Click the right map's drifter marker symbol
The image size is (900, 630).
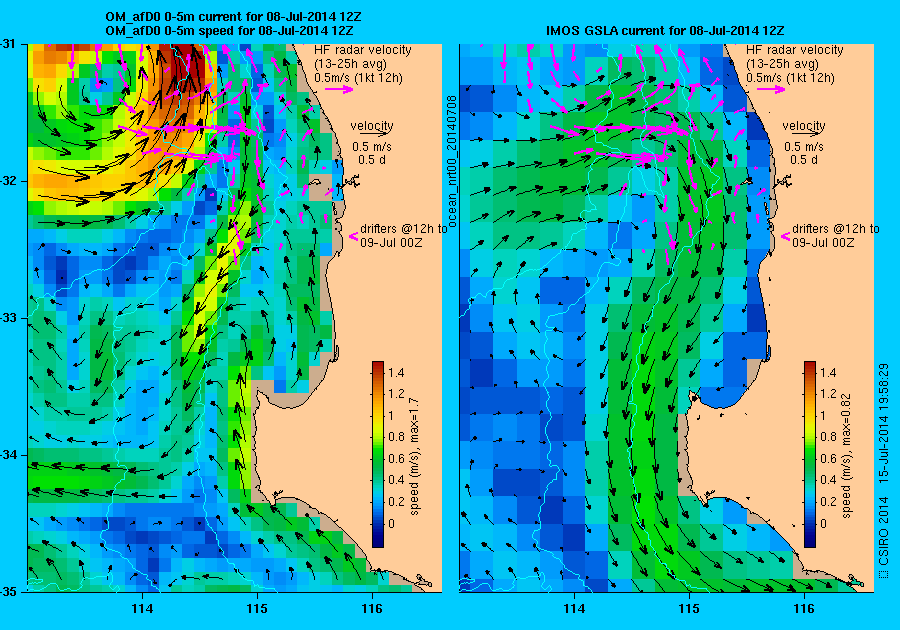[x=786, y=236]
